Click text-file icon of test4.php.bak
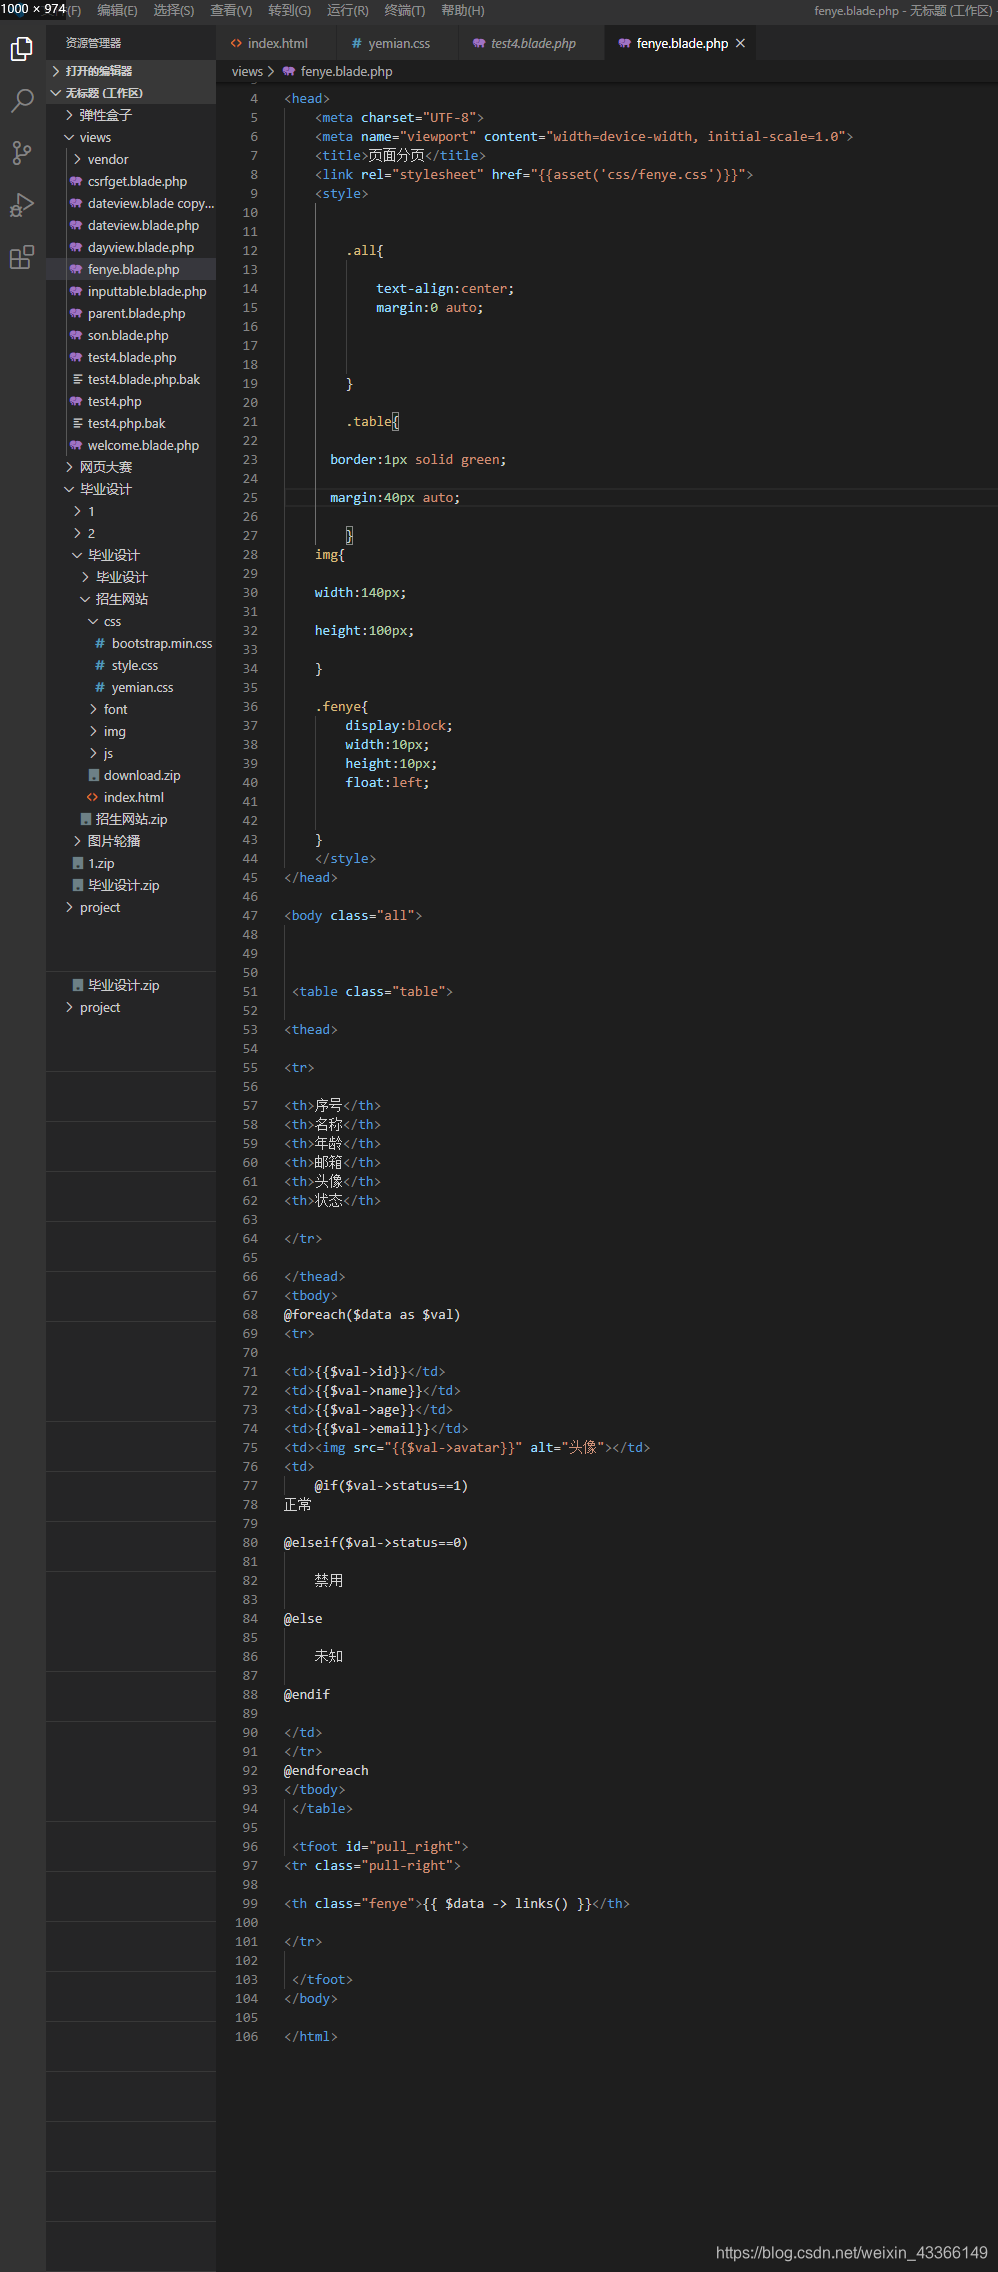The image size is (998, 2272). [77, 423]
